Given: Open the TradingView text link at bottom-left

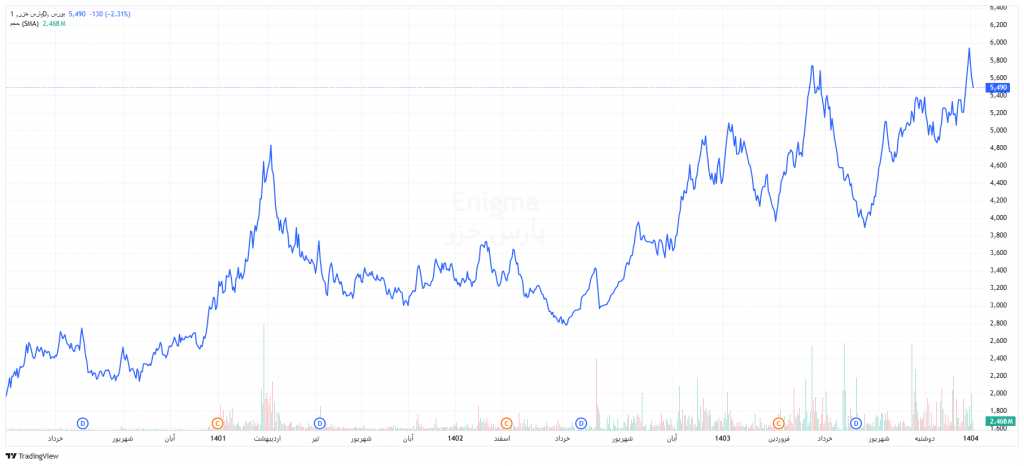Looking at the screenshot, I should coord(39,456).
